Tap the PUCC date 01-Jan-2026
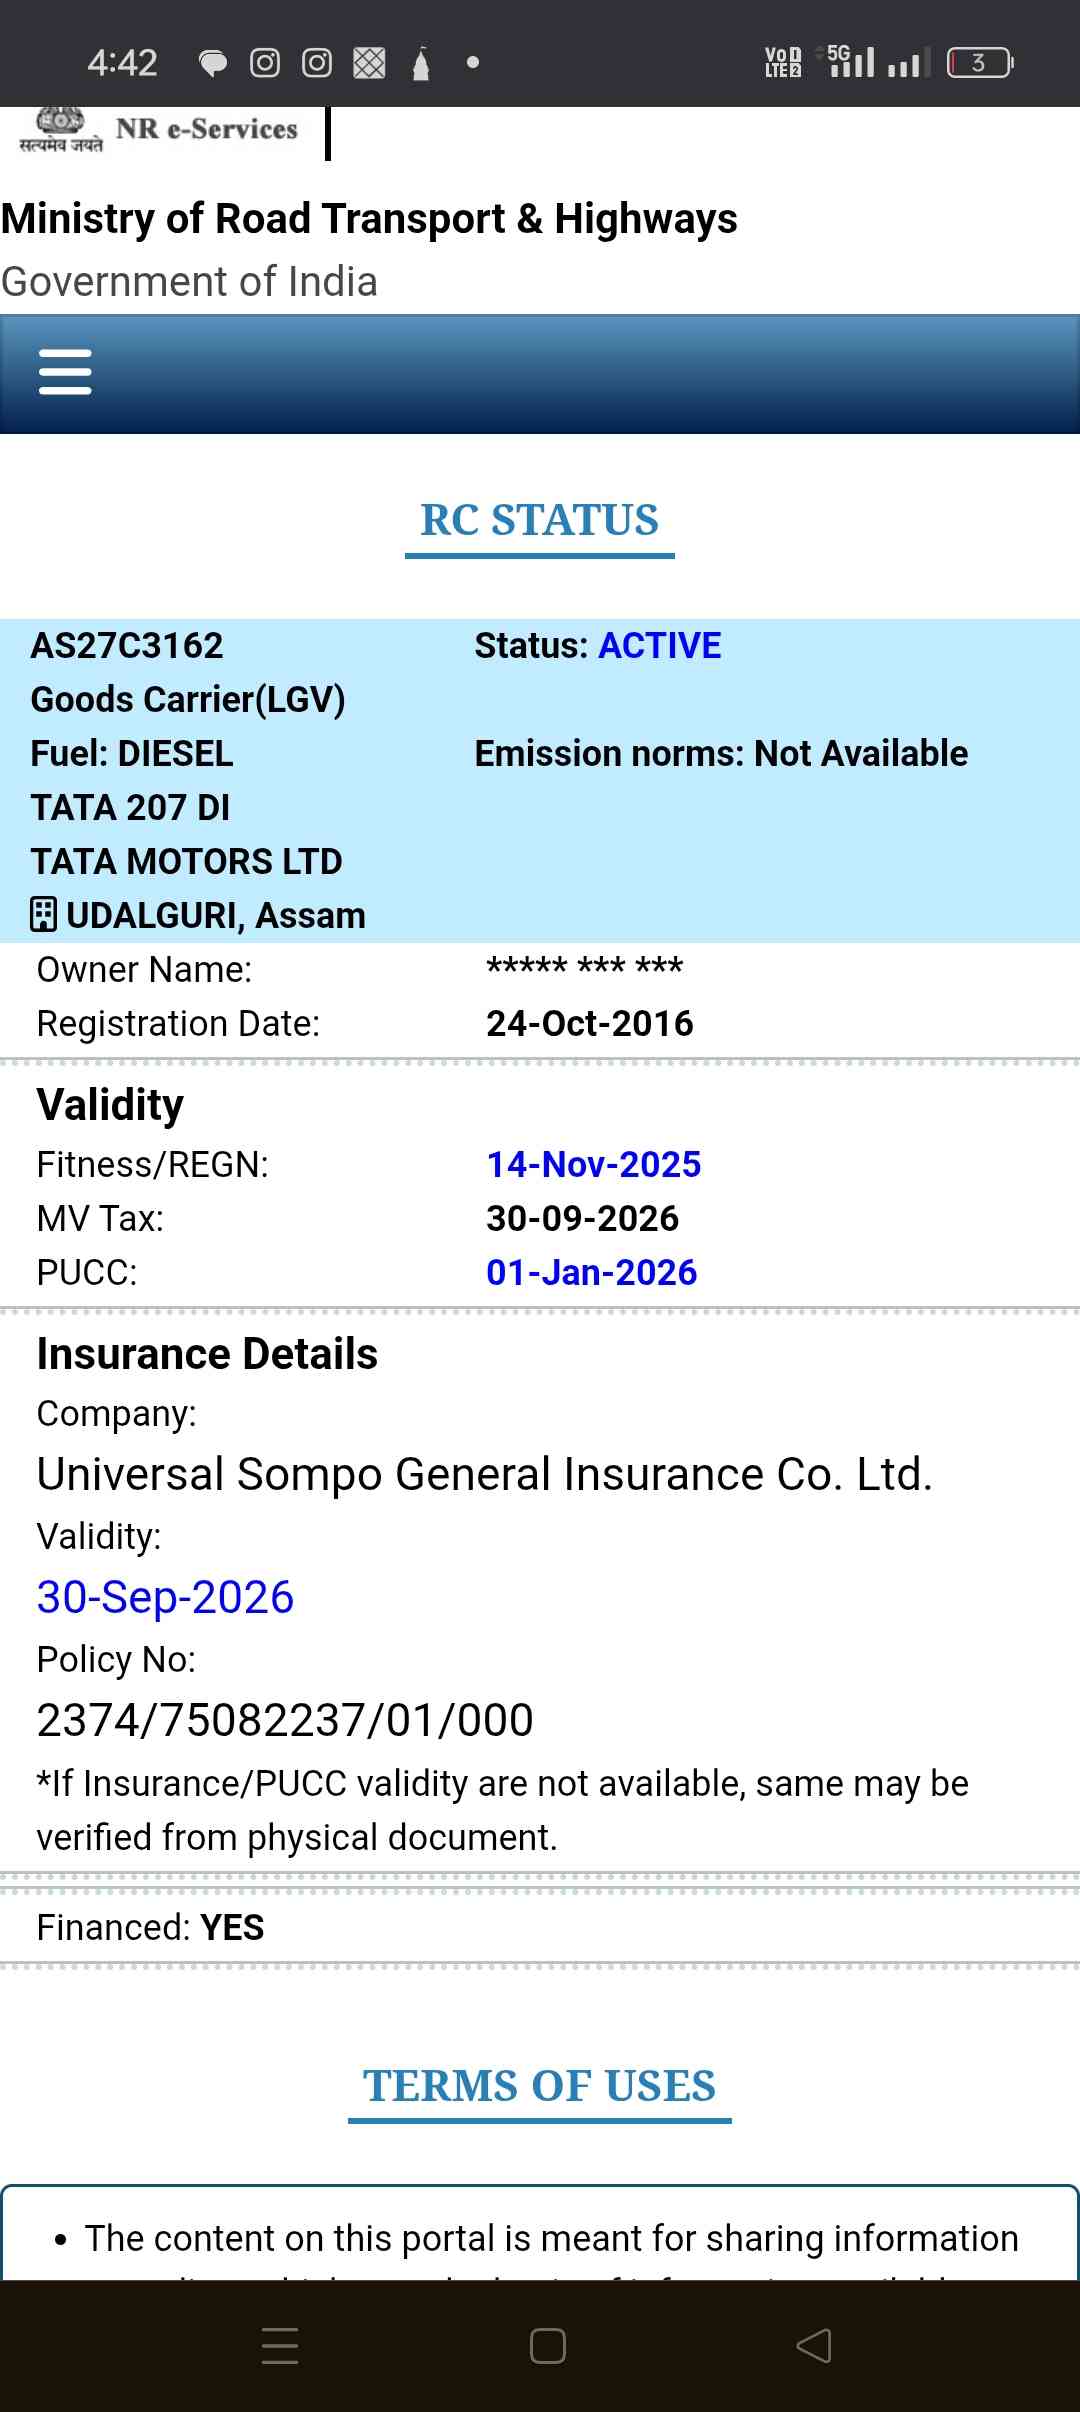 pos(591,1273)
